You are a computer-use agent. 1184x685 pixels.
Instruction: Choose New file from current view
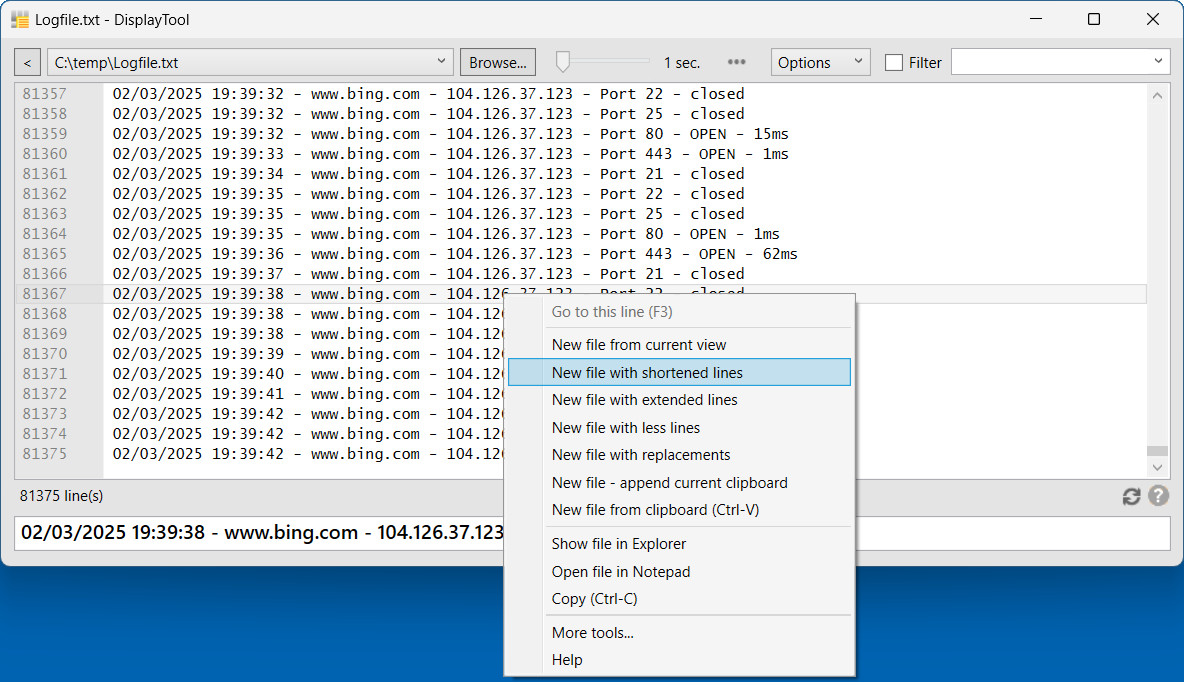tap(679, 345)
